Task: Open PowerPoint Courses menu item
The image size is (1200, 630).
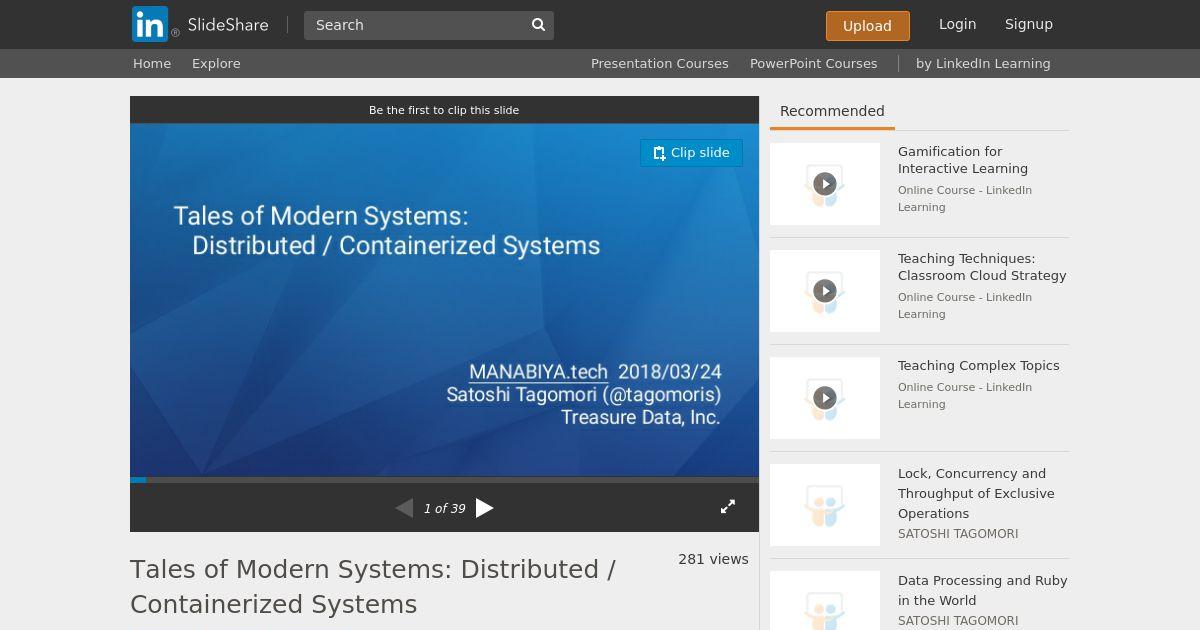Action: pyautogui.click(x=813, y=63)
